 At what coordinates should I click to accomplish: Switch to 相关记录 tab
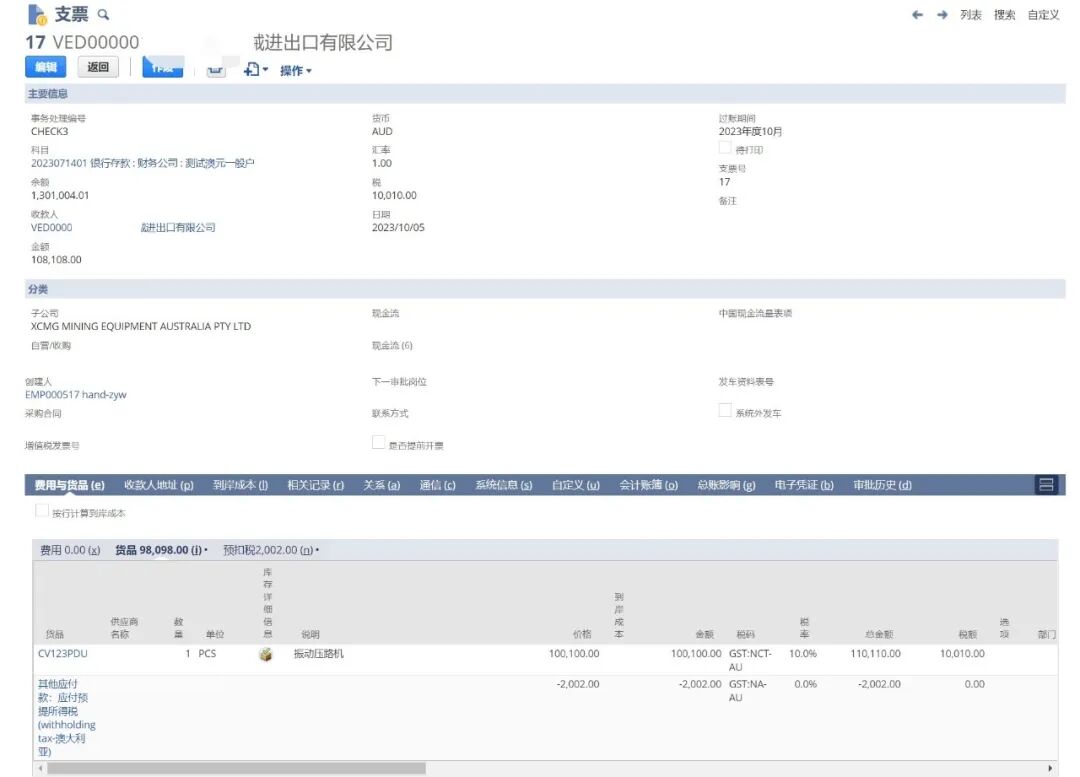click(315, 485)
